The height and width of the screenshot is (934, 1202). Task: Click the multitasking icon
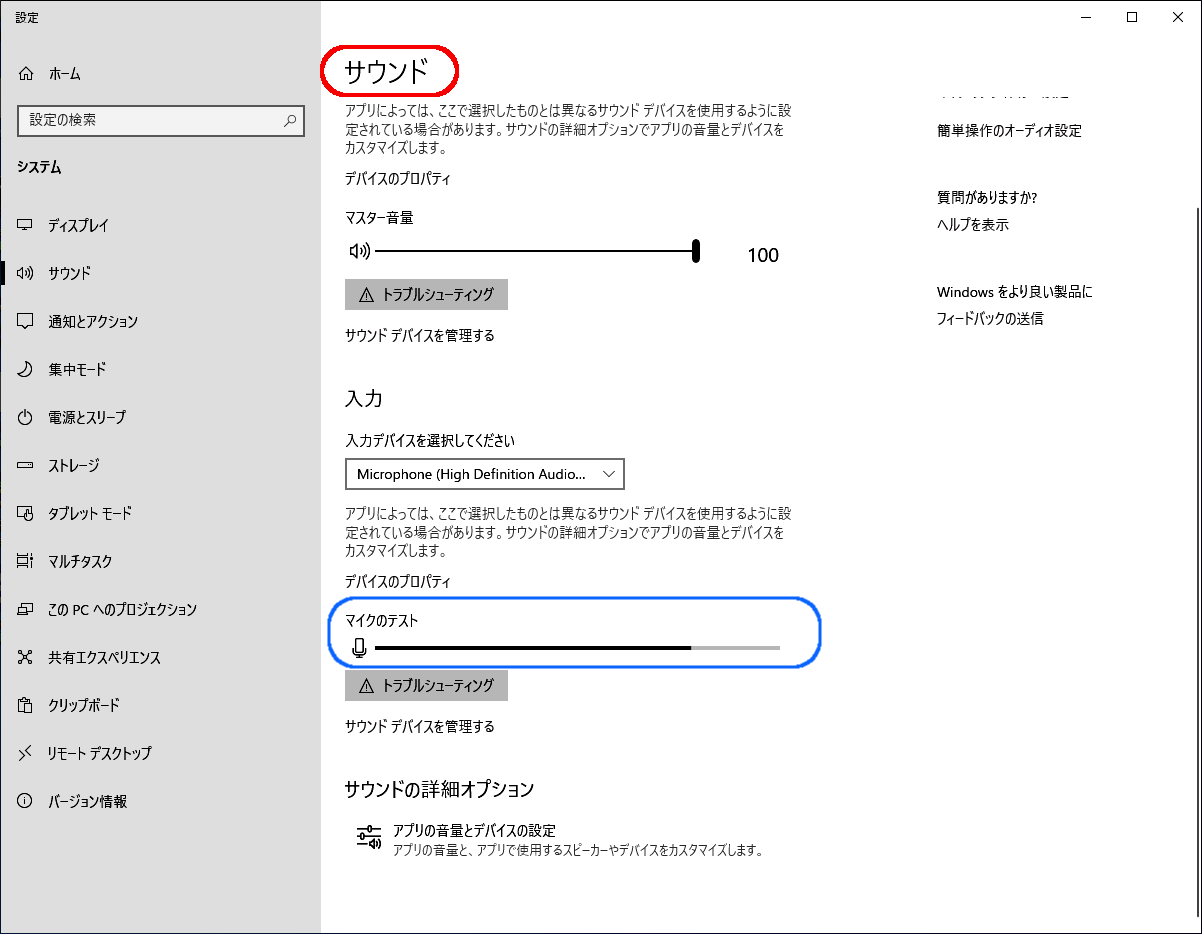pos(26,561)
